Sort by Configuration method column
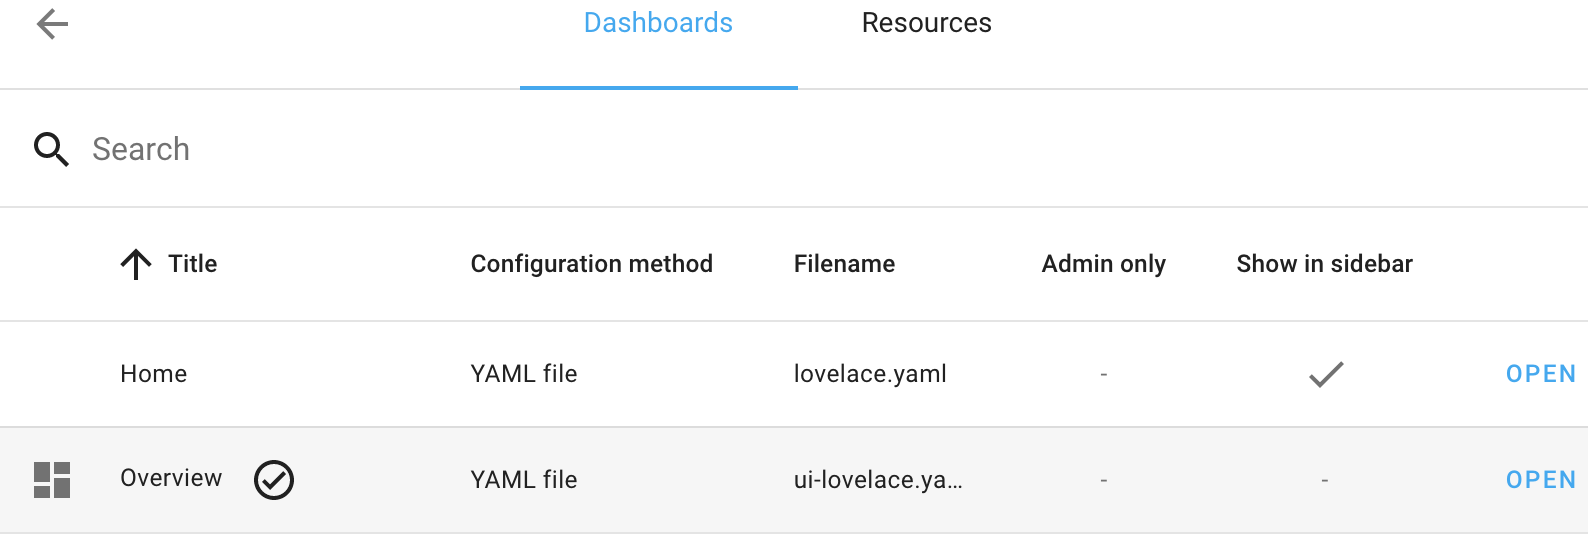Image resolution: width=1588 pixels, height=544 pixels. pos(591,264)
